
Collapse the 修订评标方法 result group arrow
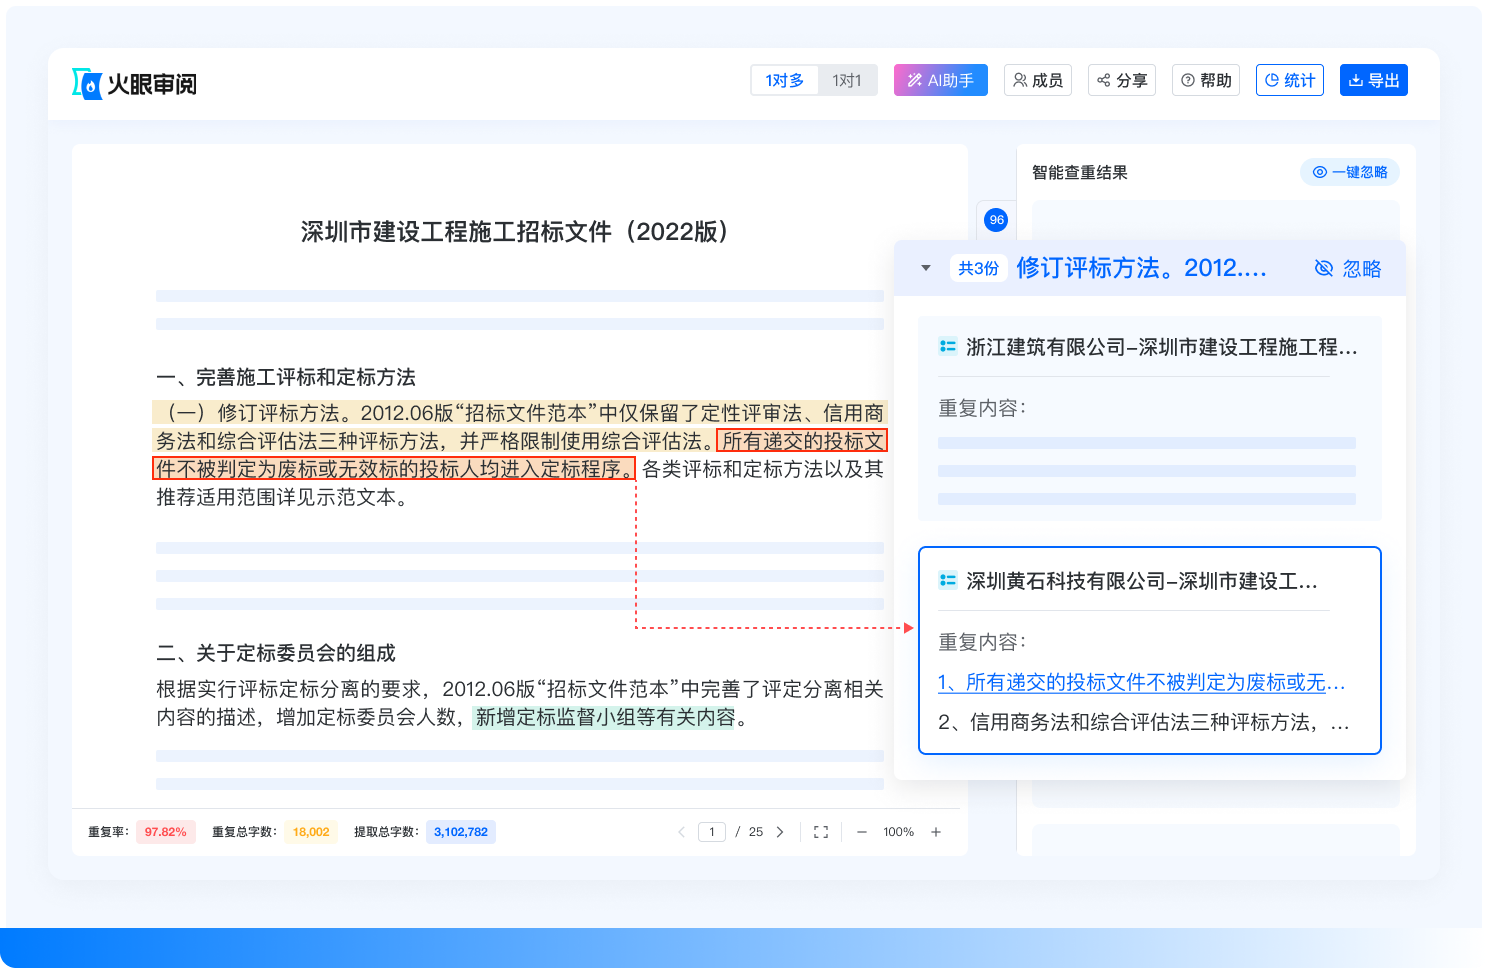tap(926, 268)
